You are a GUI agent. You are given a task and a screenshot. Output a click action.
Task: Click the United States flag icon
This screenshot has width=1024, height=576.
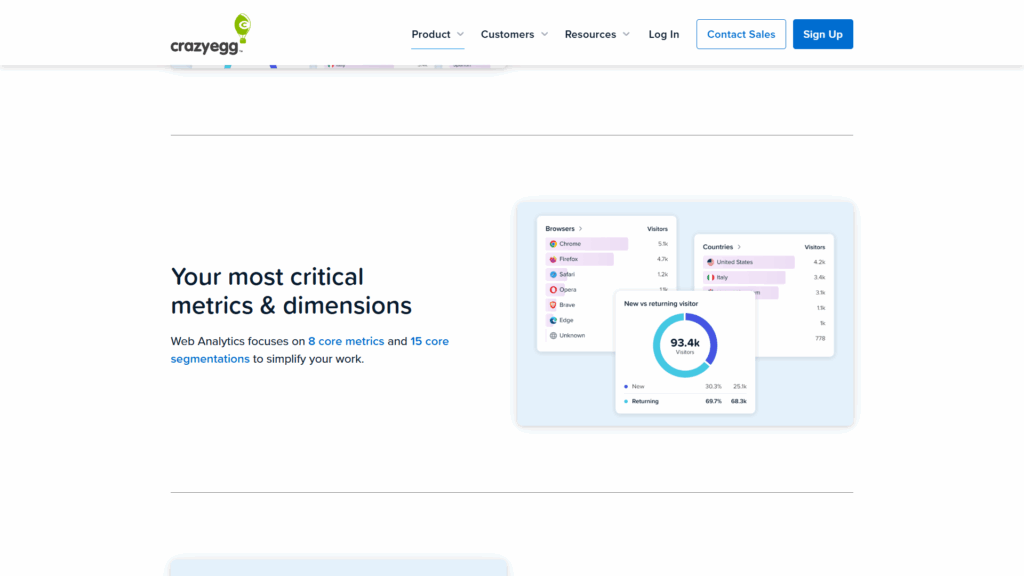pyautogui.click(x=710, y=262)
